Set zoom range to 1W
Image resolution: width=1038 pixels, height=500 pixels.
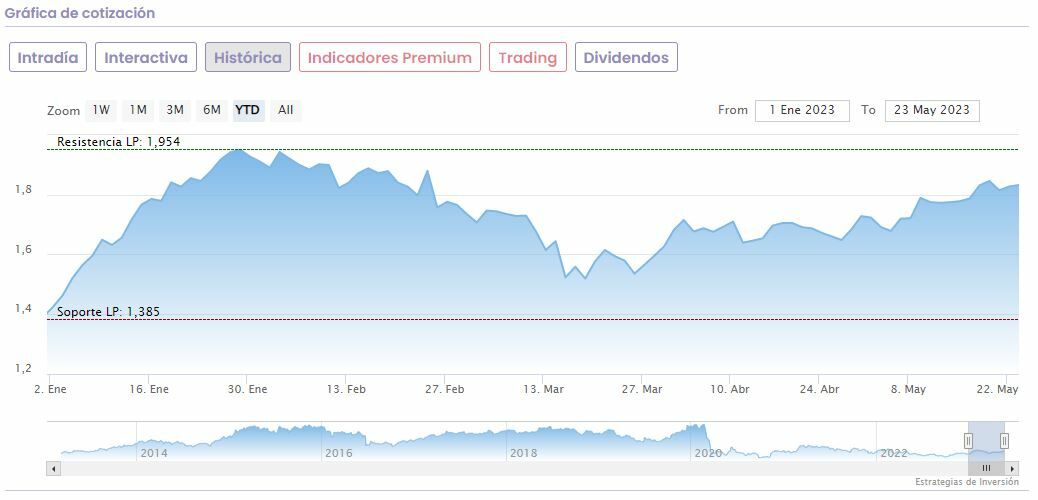pyautogui.click(x=101, y=110)
